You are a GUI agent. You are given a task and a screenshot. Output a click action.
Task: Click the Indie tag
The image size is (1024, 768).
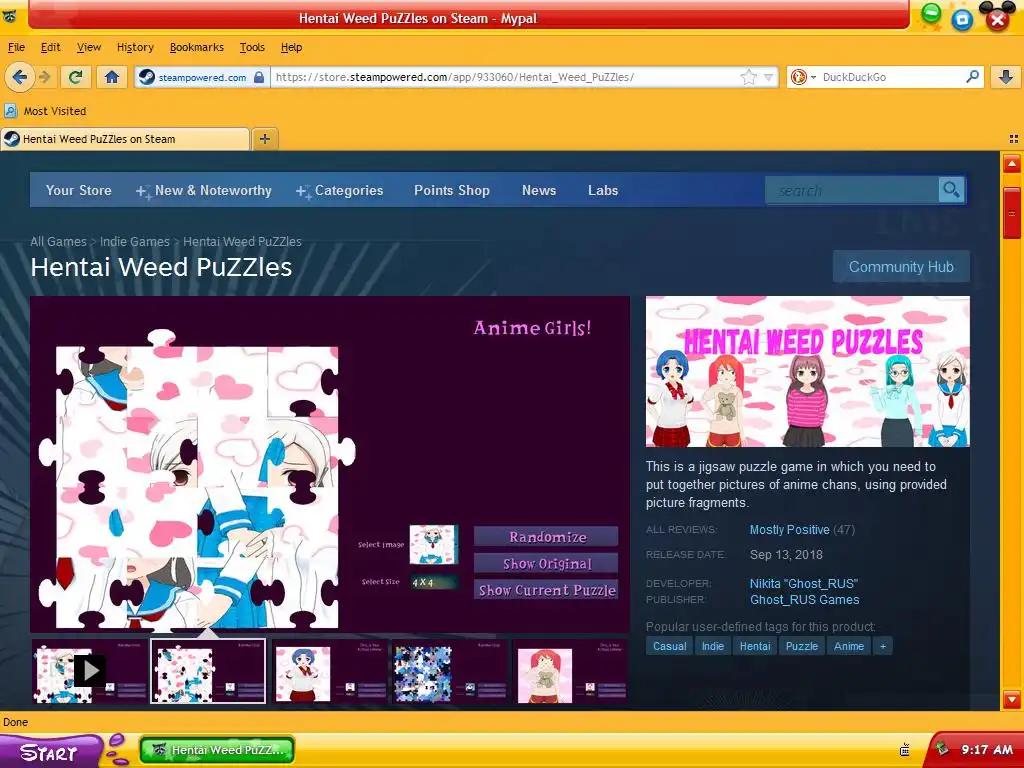click(712, 646)
